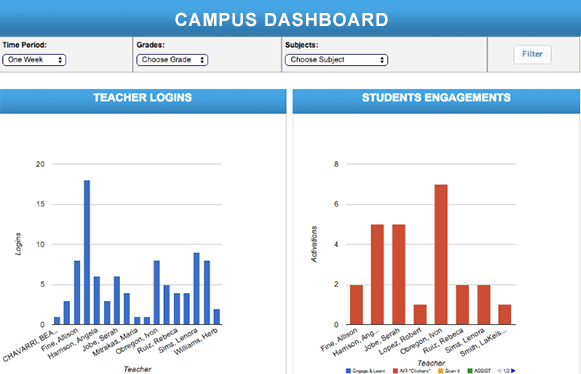Screen dimensions: 581x374
Task: Click the last blue login bar for Williams, Herb
Action: pos(217,317)
